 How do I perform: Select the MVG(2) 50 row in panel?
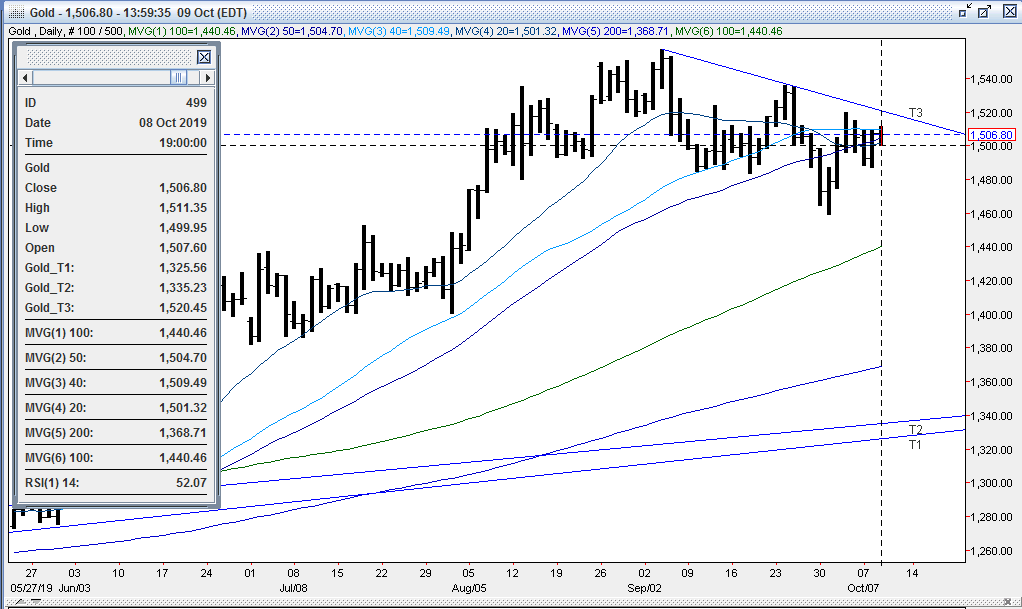[x=115, y=358]
